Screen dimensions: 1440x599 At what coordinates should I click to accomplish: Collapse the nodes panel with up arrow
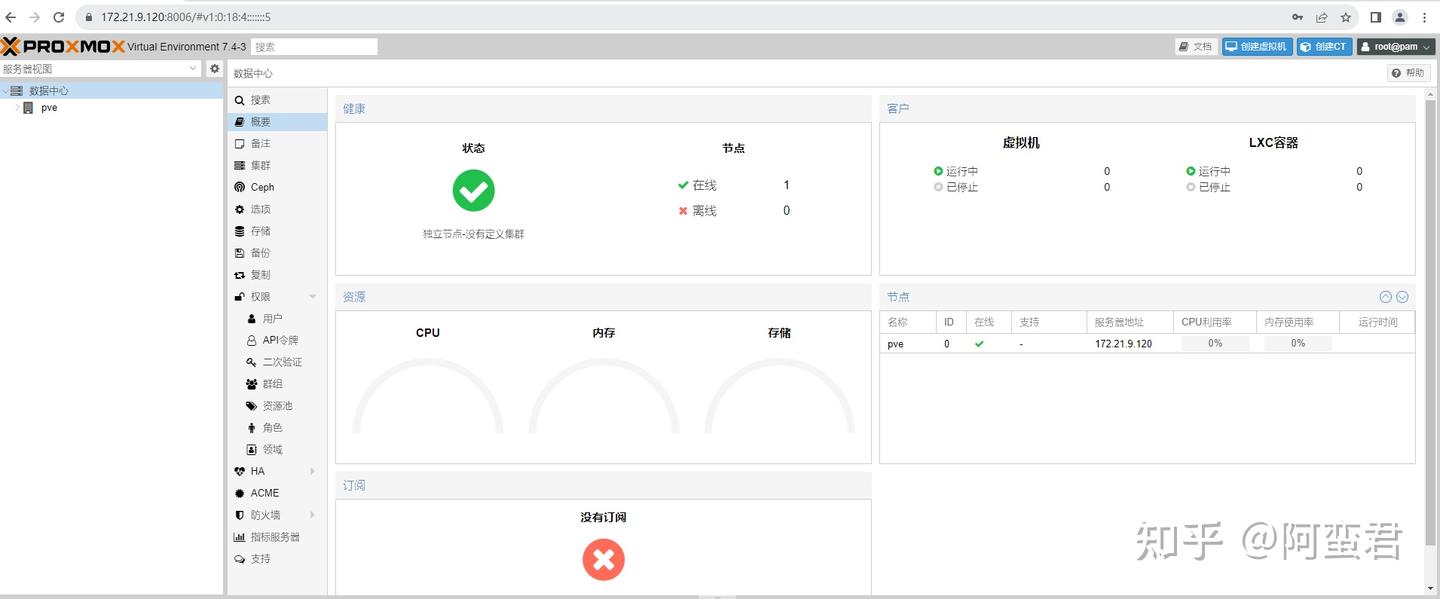(1386, 297)
